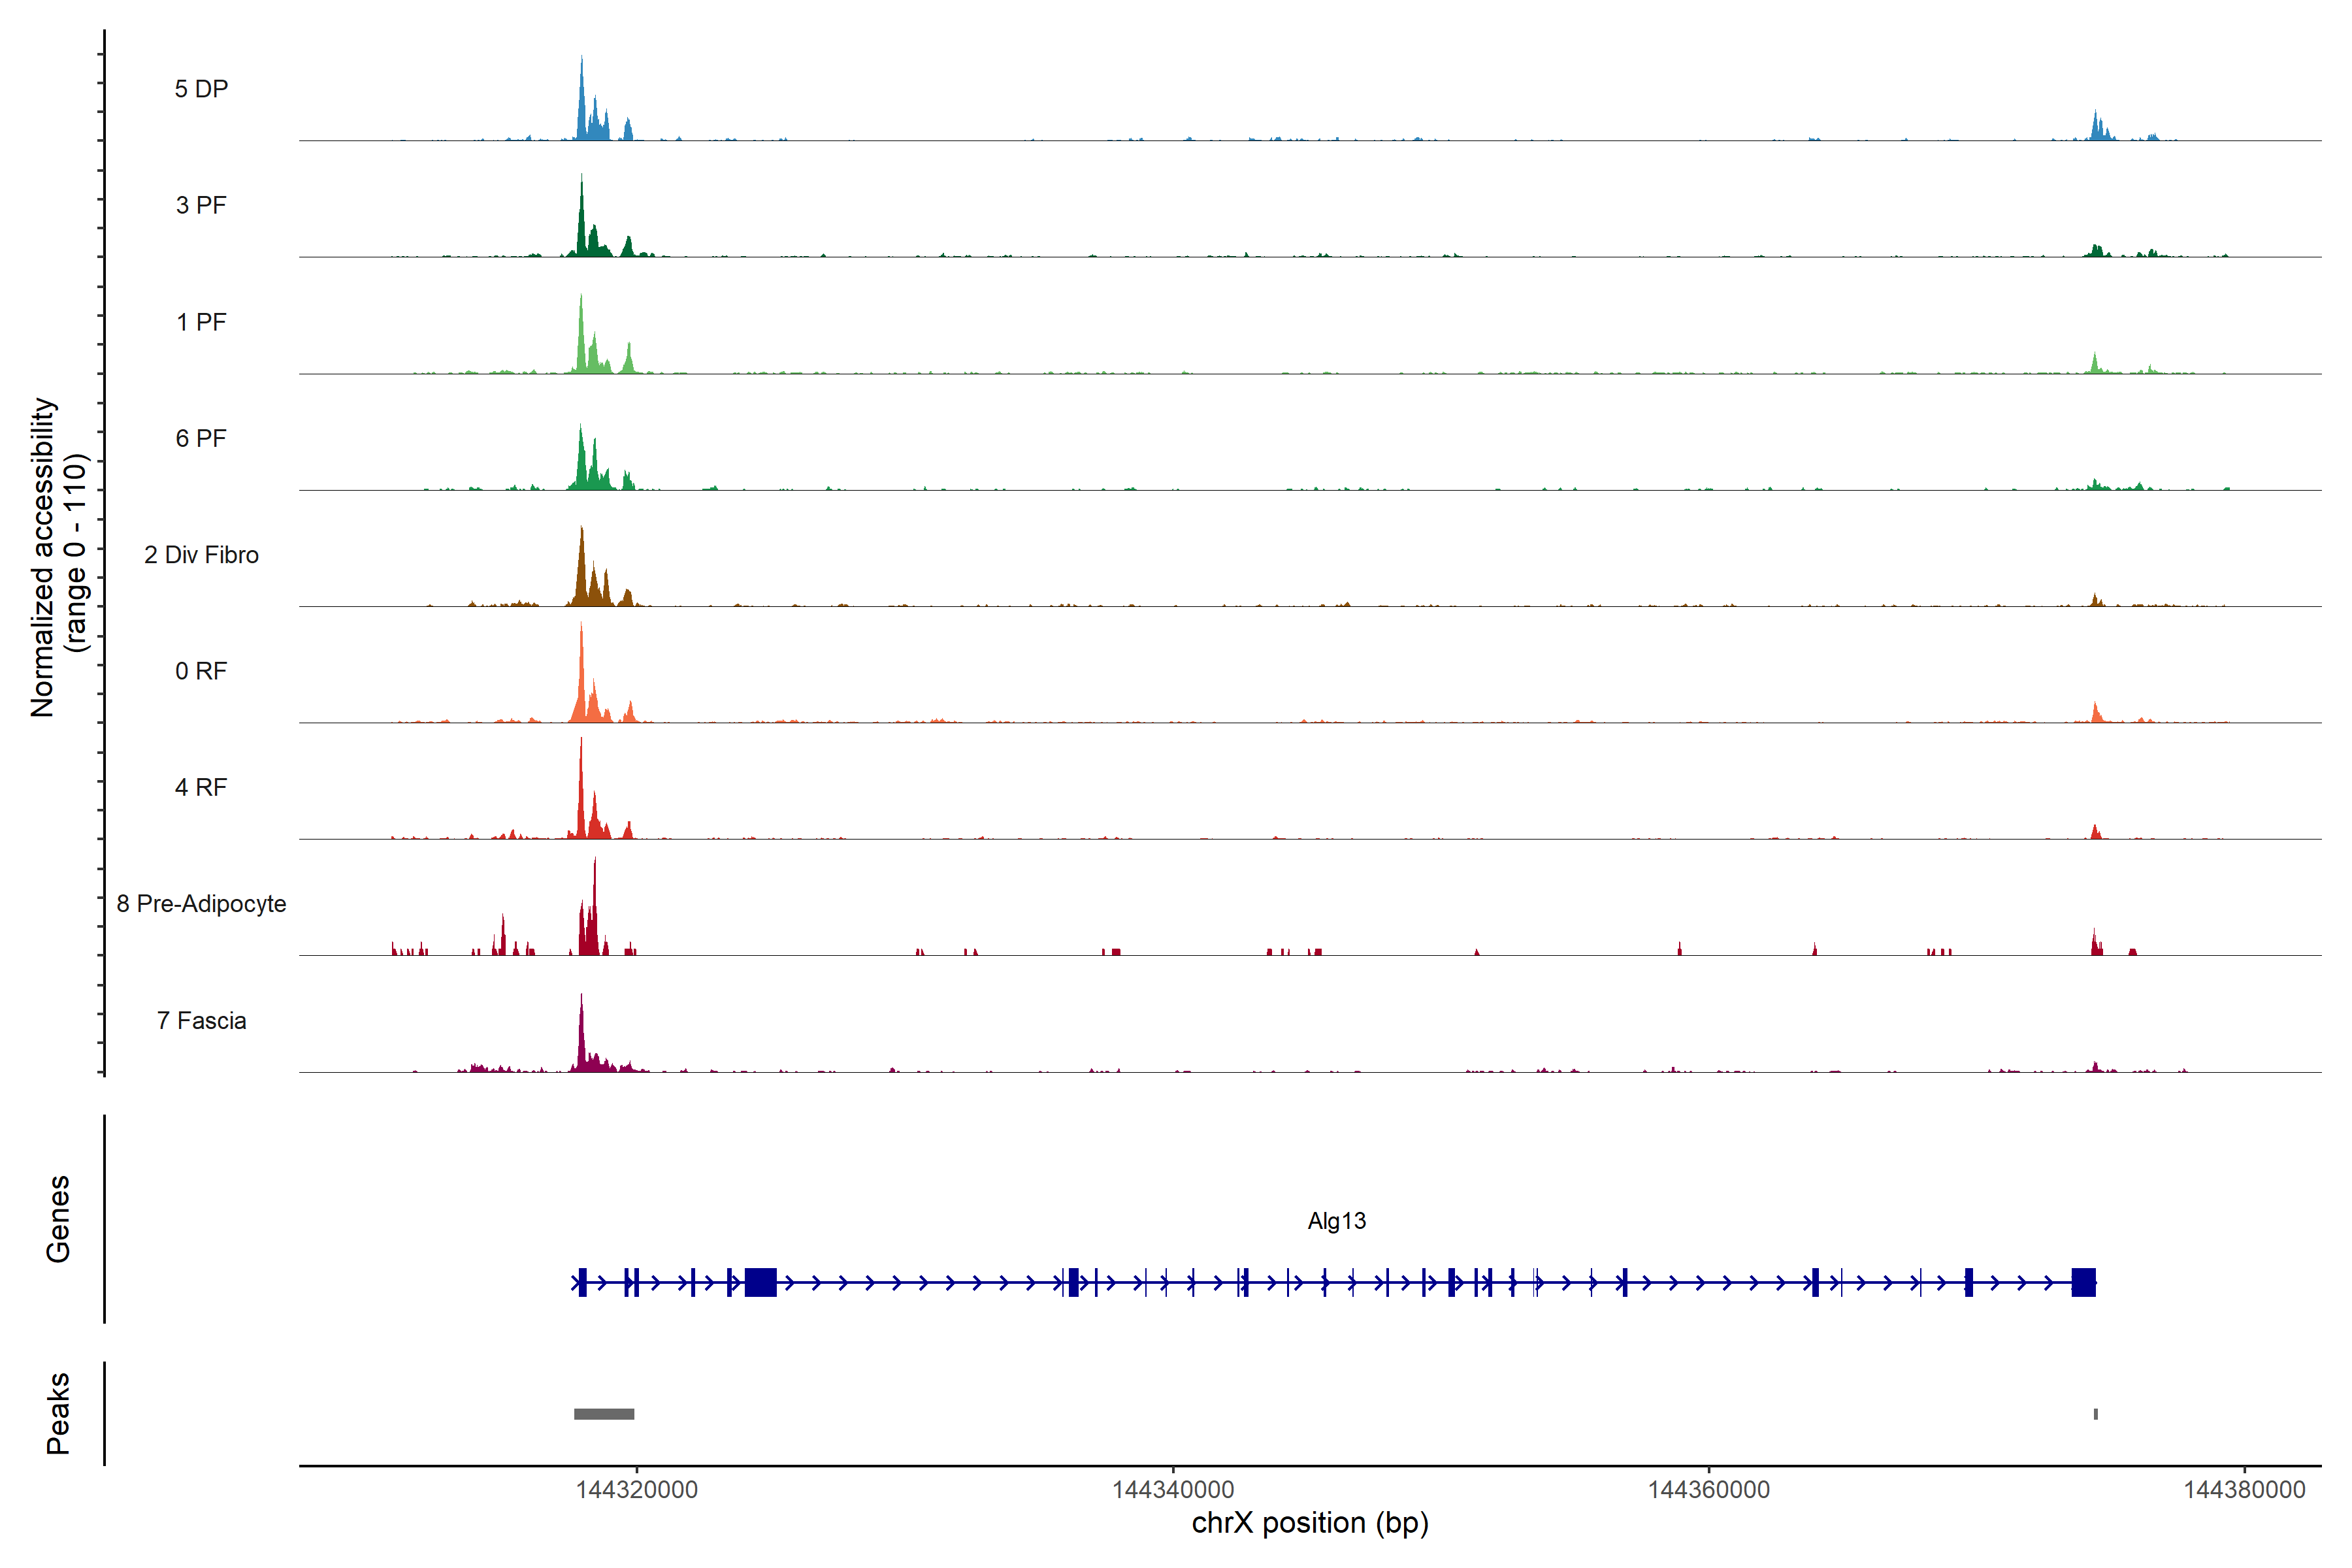Select the 4 RF track label
The image size is (2352, 1568).
(201, 787)
